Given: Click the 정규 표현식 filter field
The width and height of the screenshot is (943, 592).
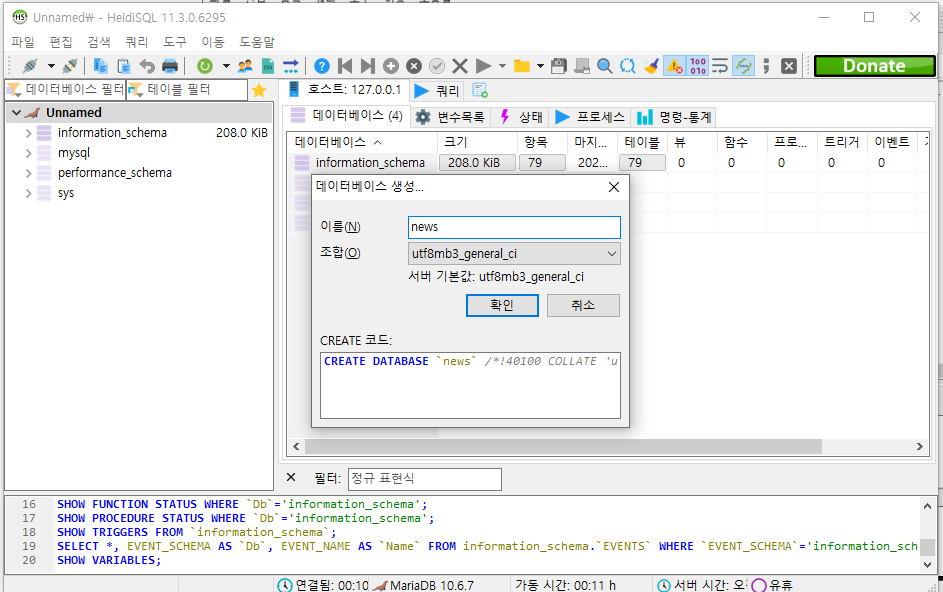Looking at the screenshot, I should [425, 479].
